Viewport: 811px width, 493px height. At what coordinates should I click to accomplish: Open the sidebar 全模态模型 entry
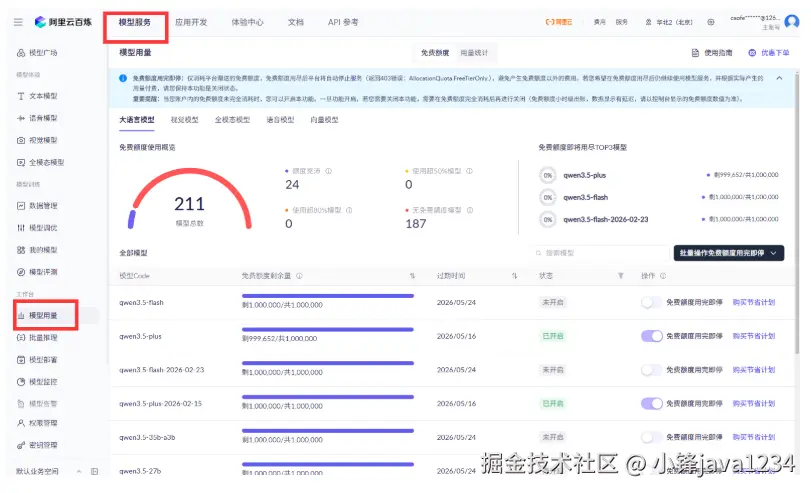pos(41,162)
